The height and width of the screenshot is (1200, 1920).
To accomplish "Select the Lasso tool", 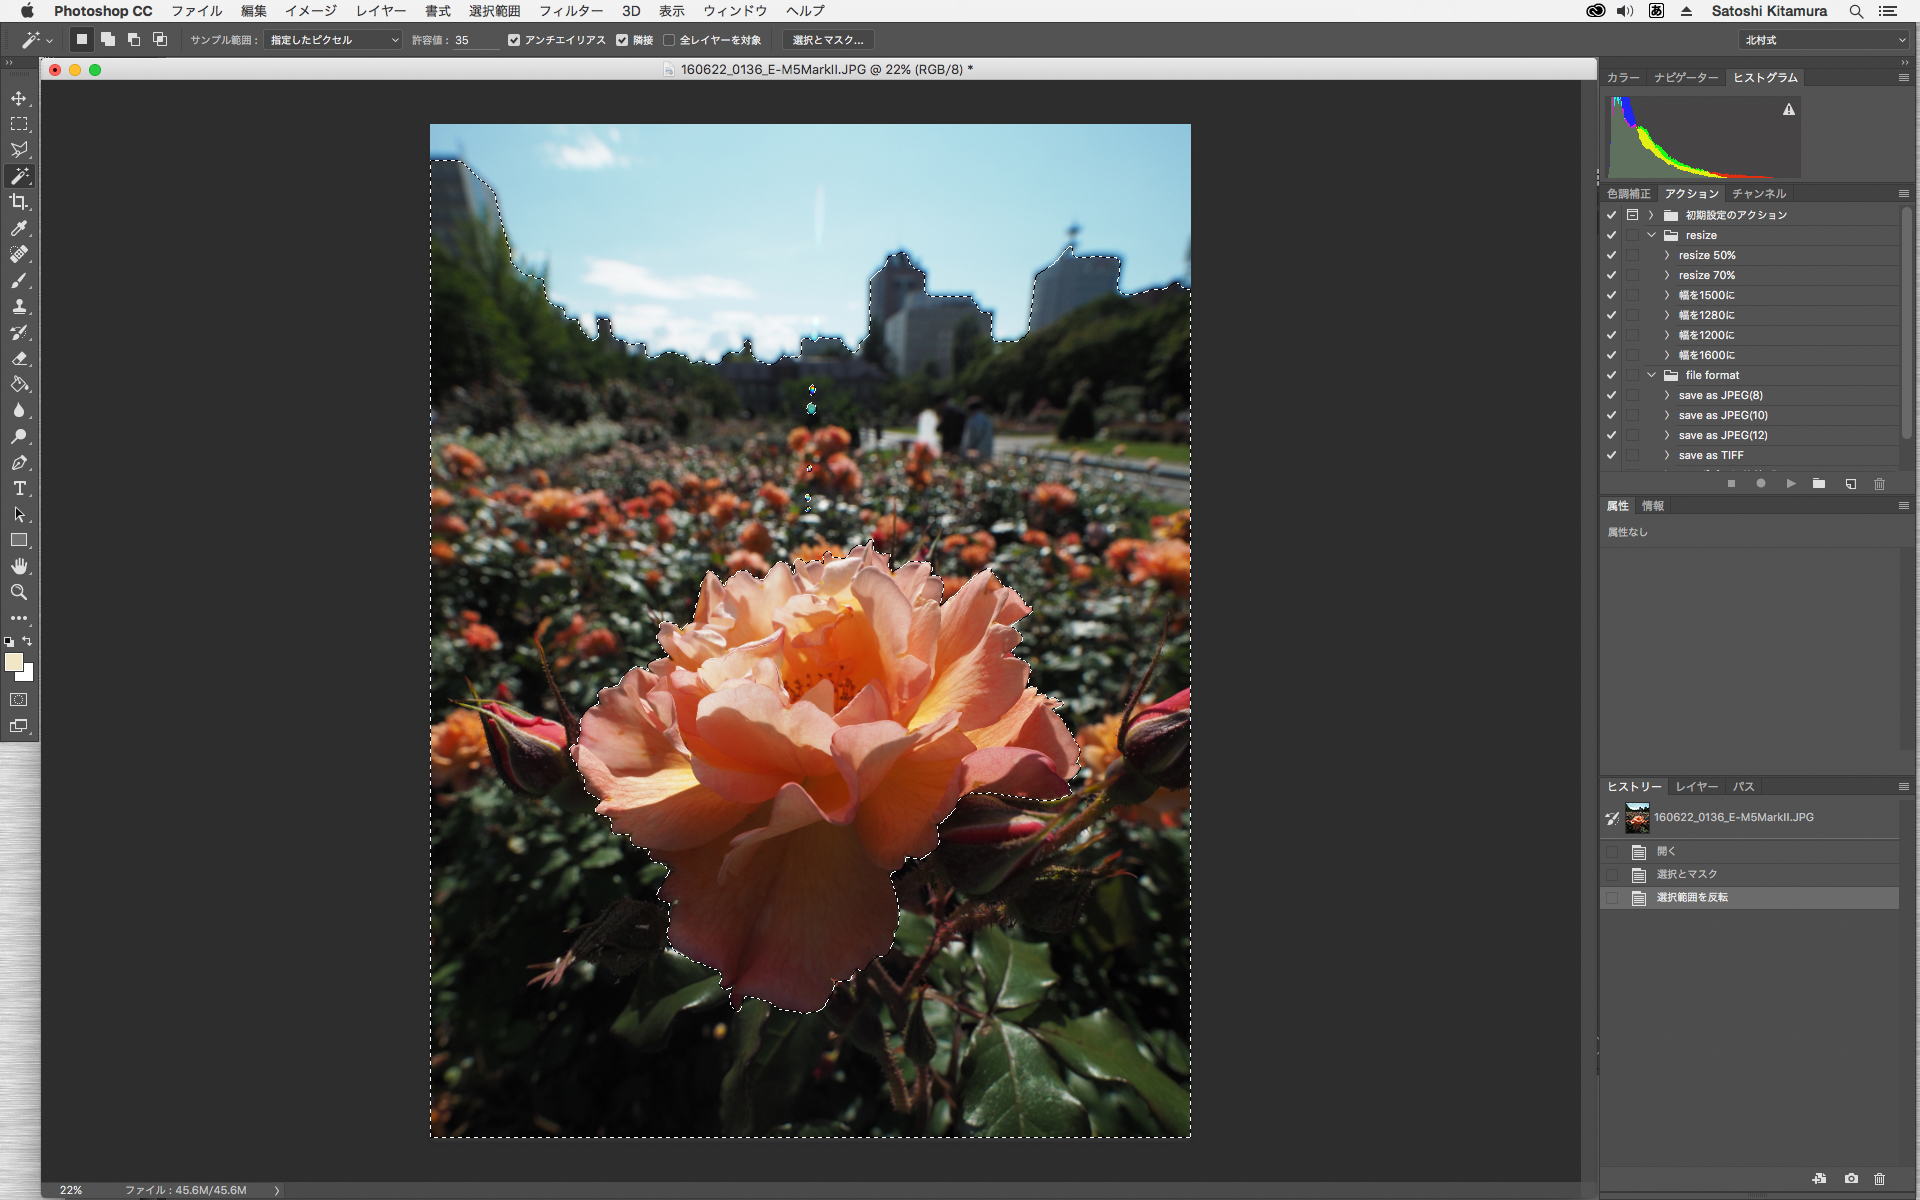I will 19,150.
